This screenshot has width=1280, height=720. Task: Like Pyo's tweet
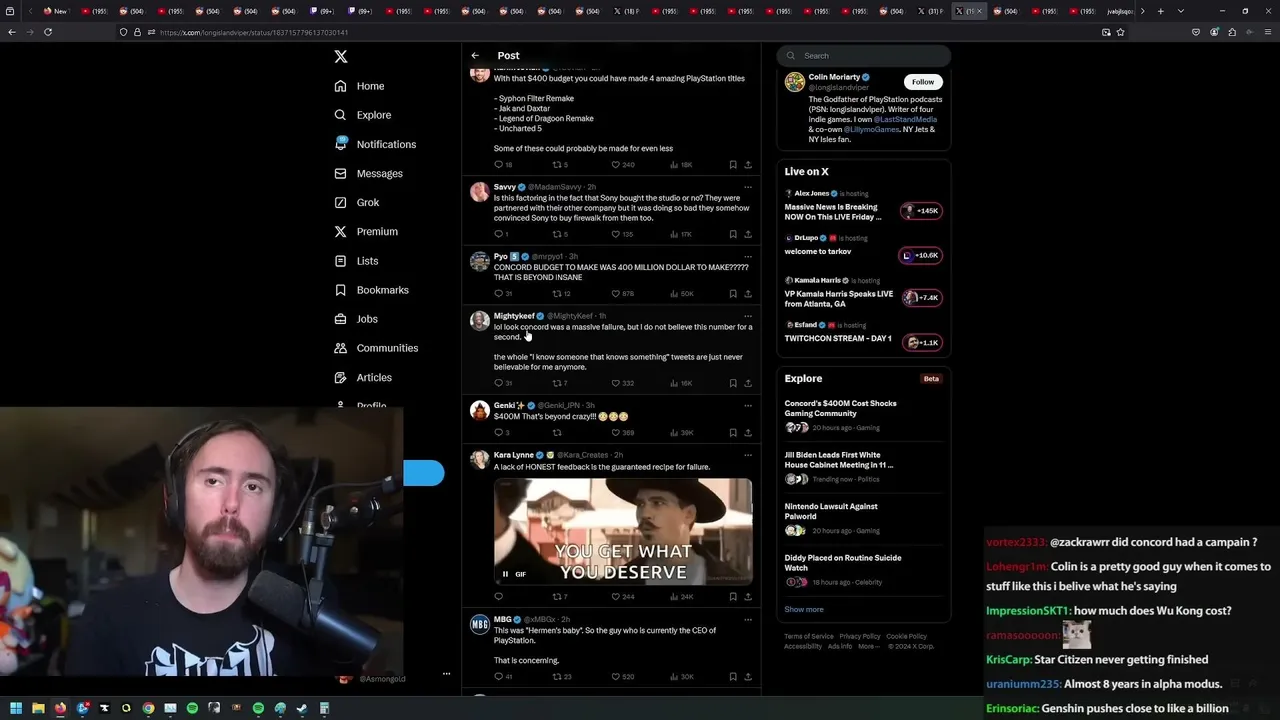point(616,294)
